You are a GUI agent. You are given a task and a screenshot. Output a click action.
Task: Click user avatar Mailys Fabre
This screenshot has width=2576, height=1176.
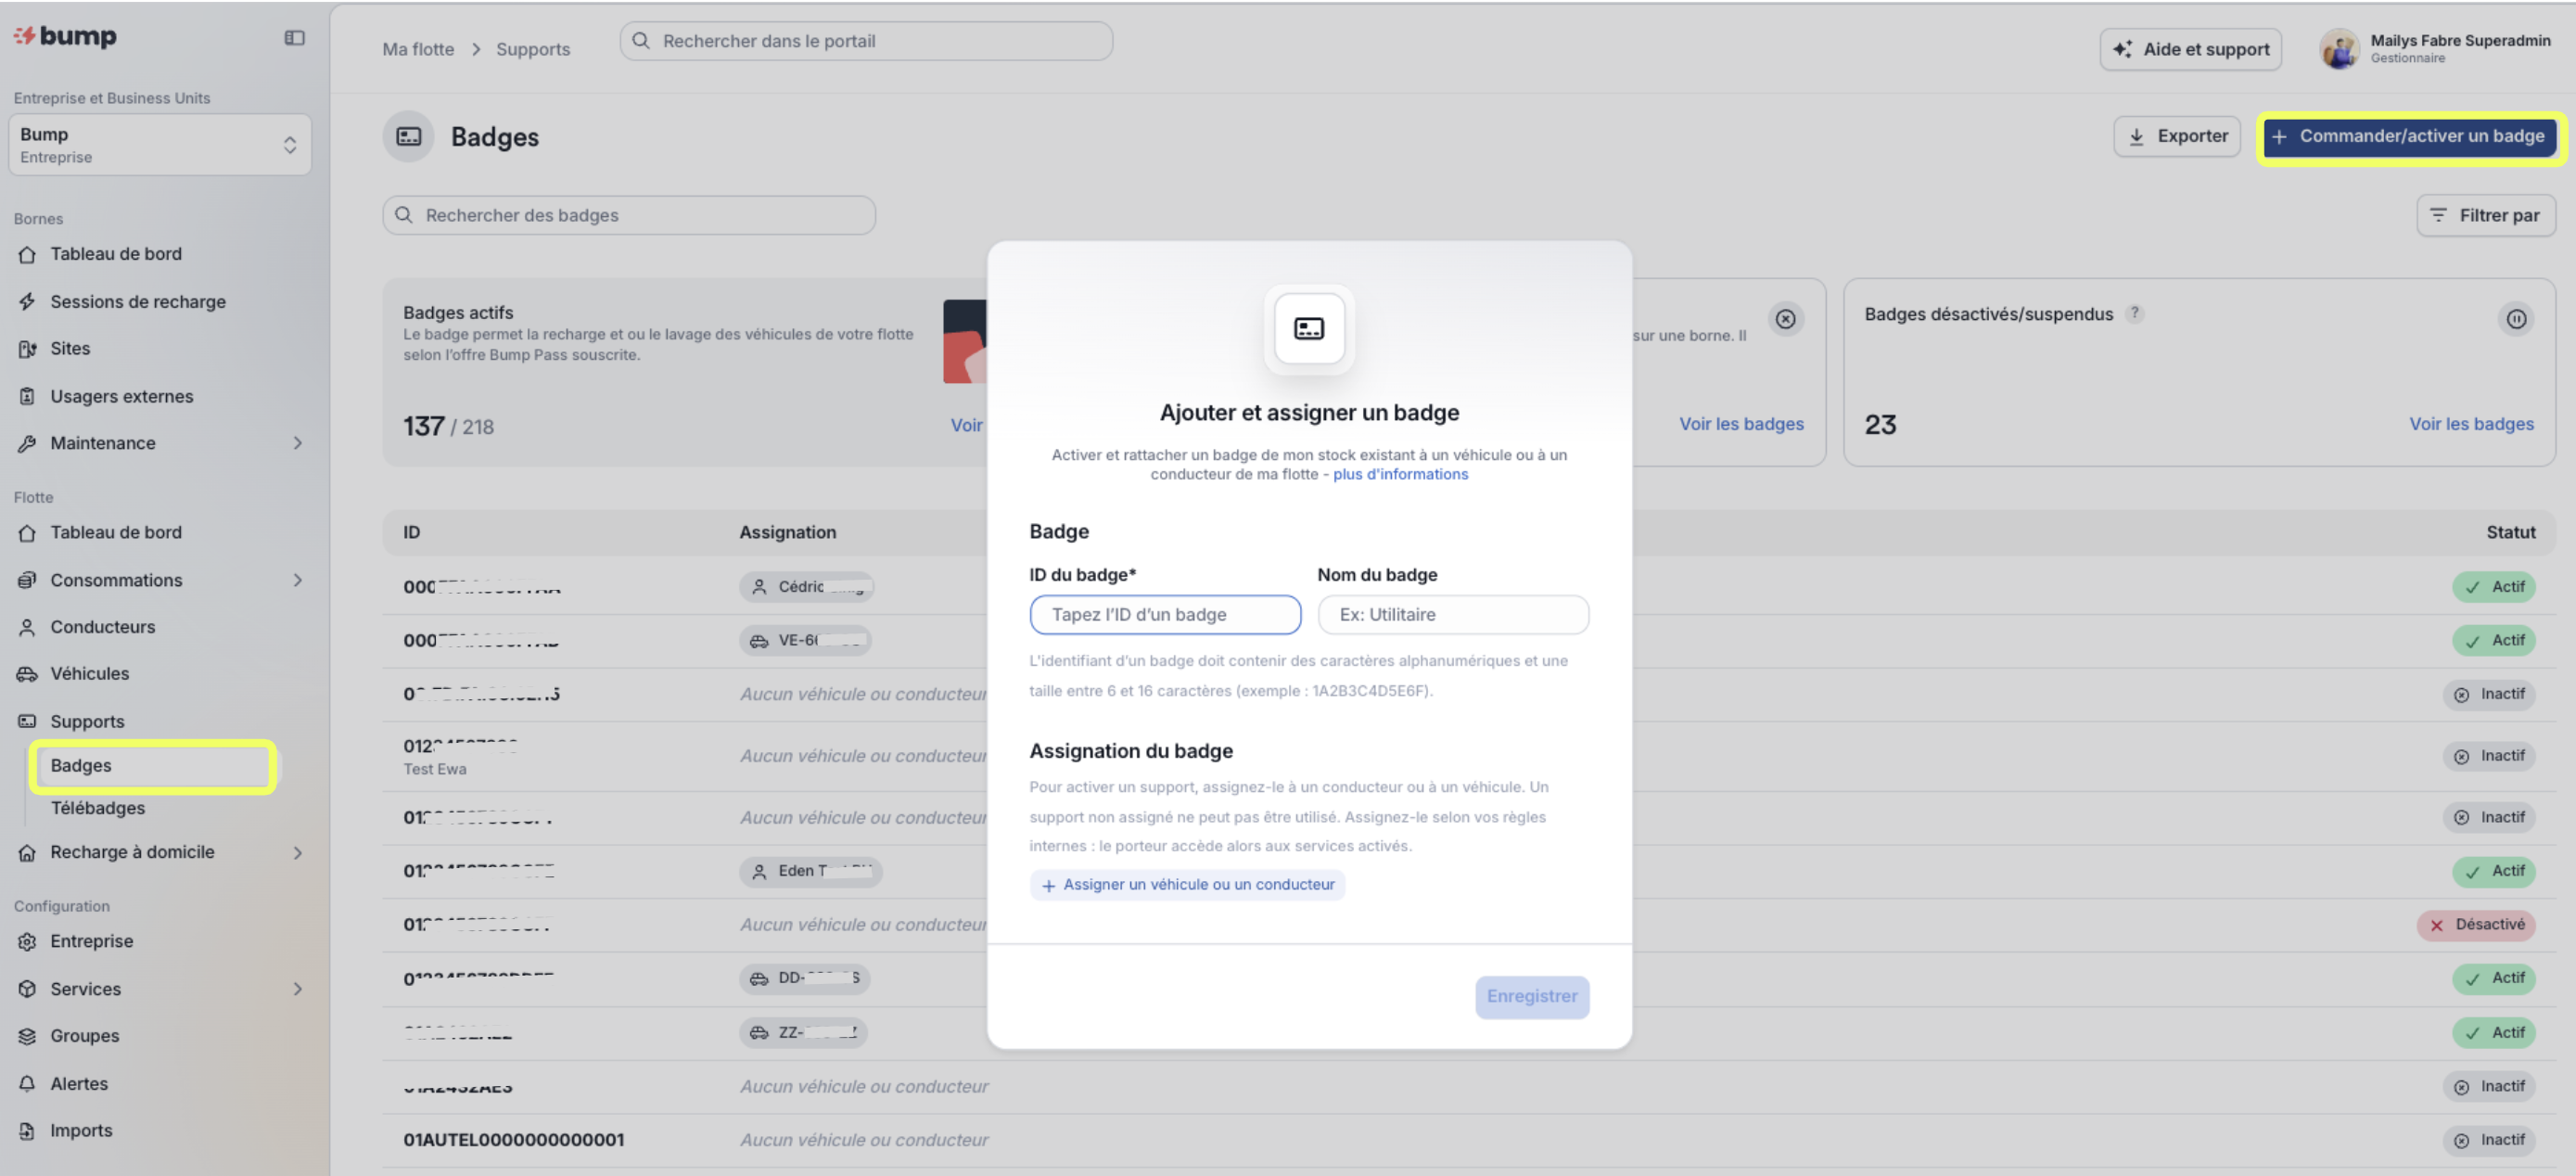tap(2339, 48)
